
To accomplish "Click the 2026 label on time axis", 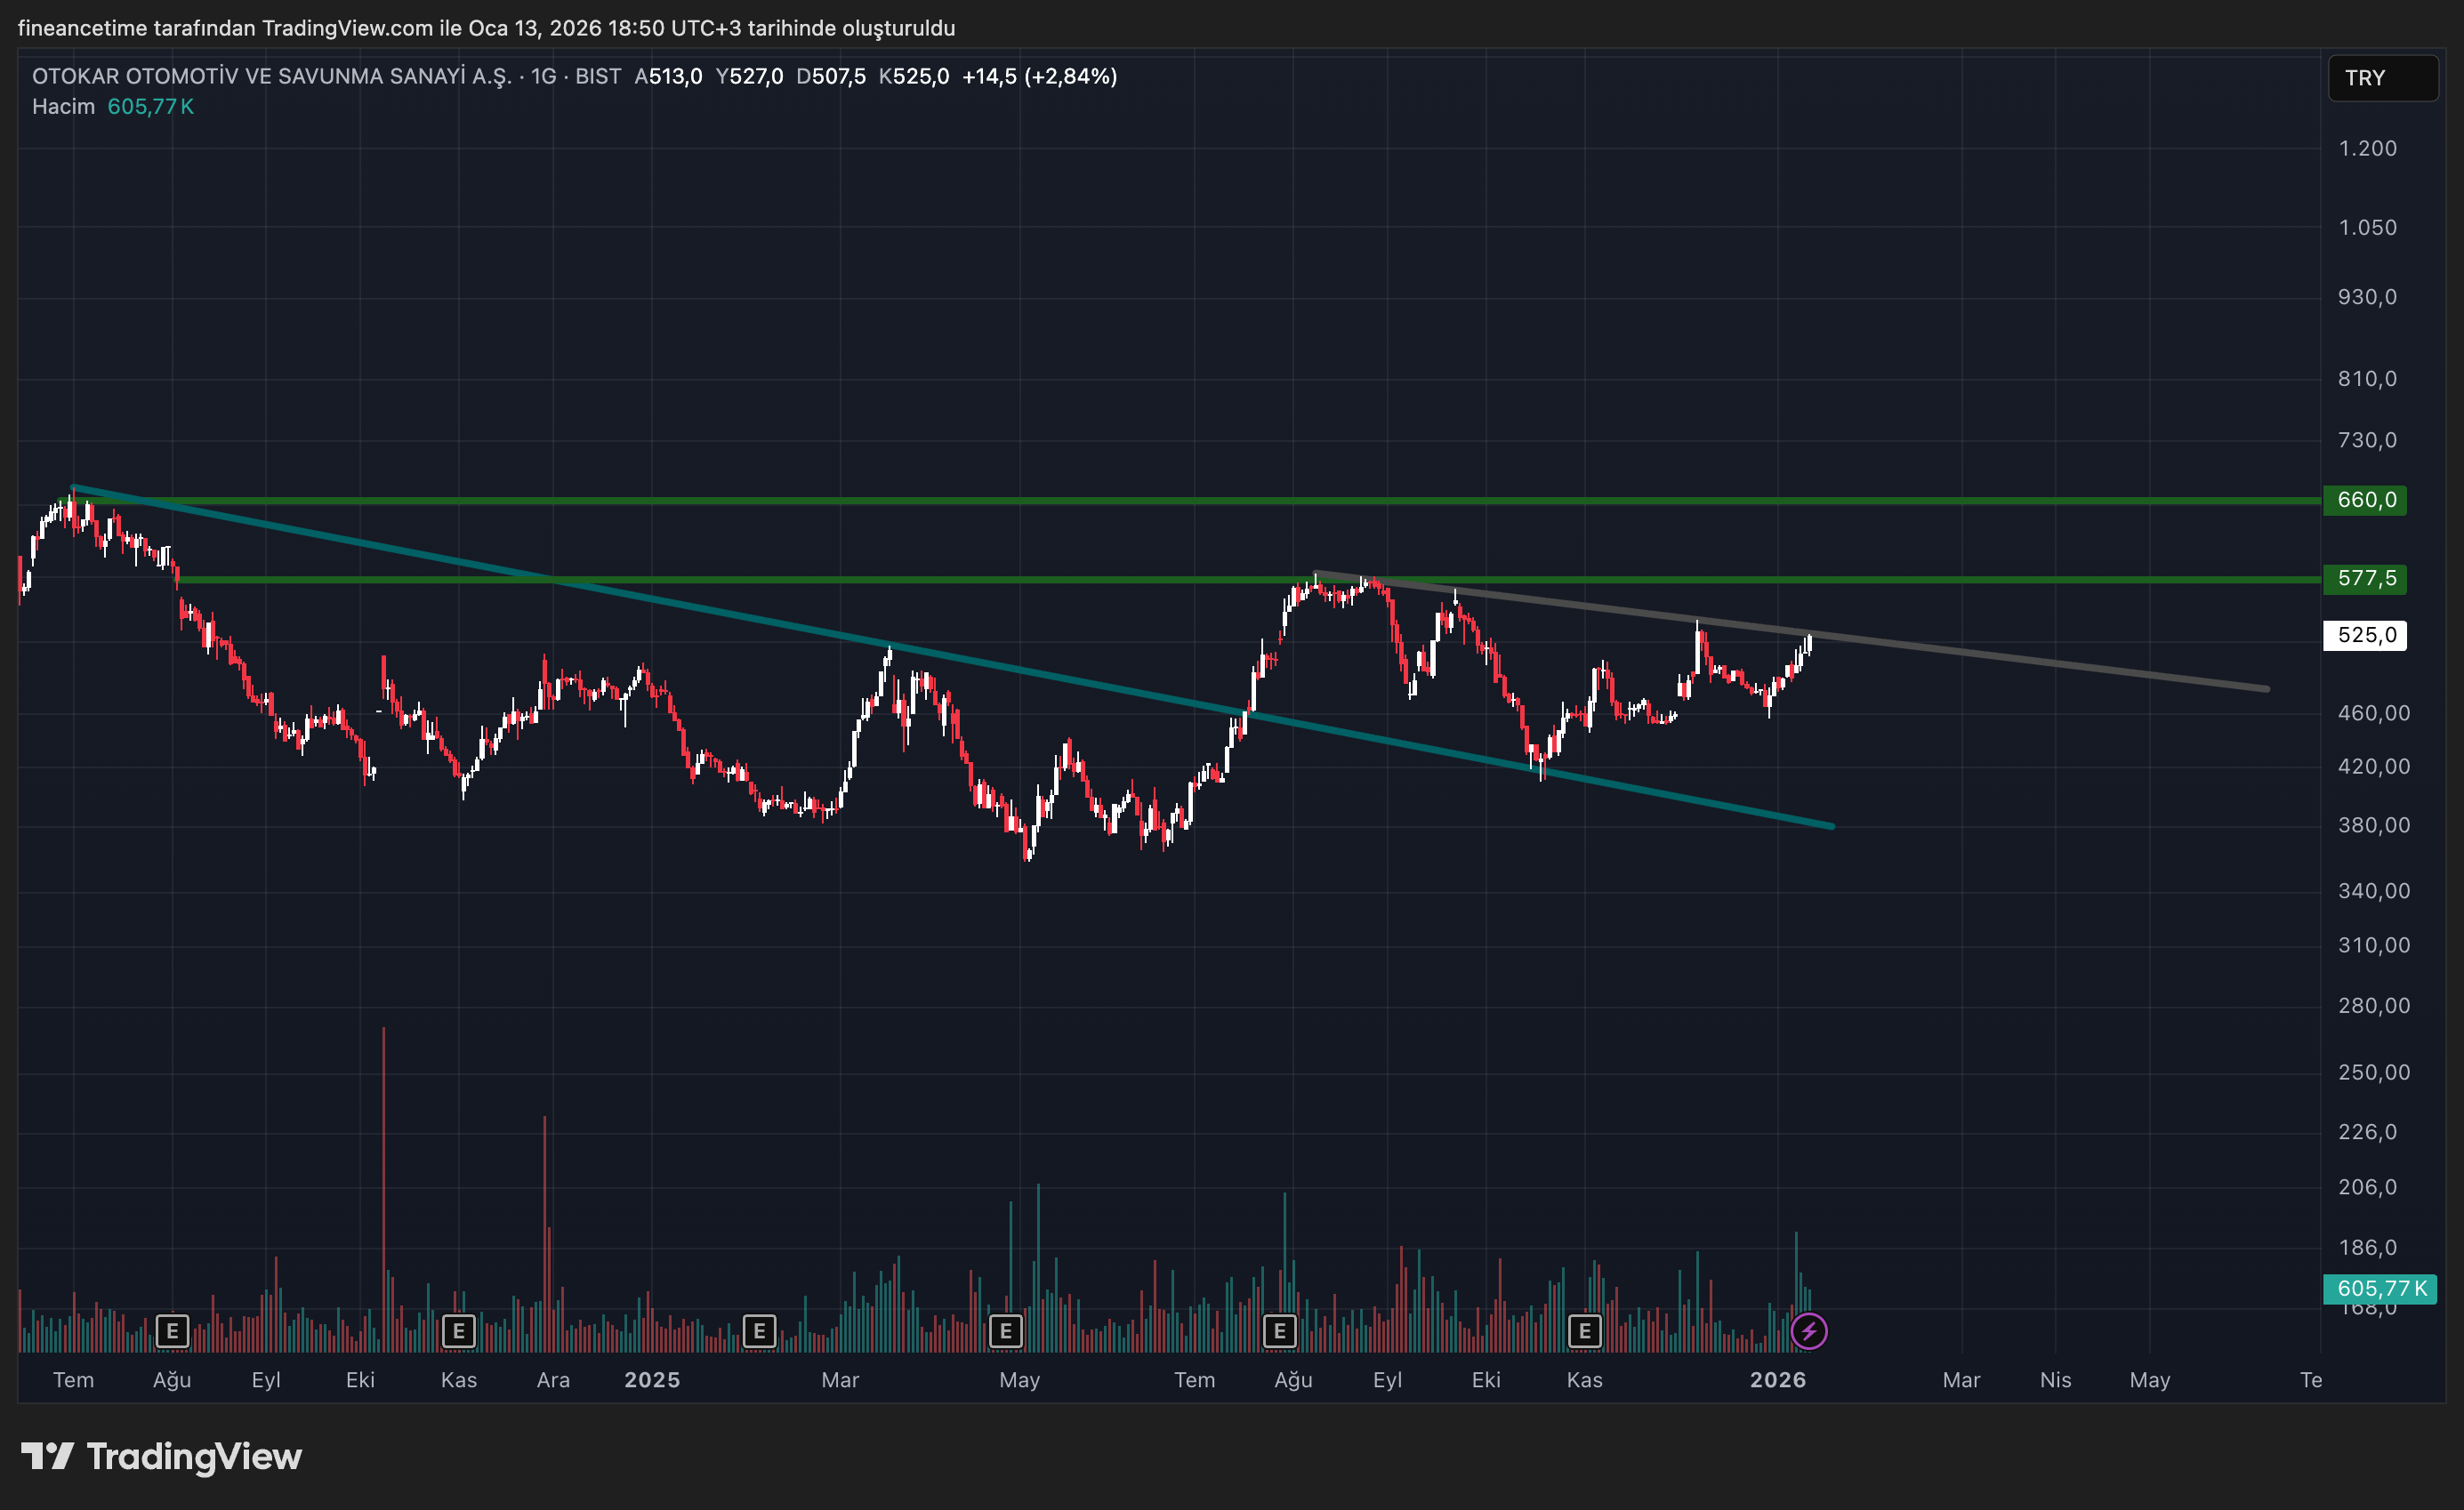I will 1777,1380.
